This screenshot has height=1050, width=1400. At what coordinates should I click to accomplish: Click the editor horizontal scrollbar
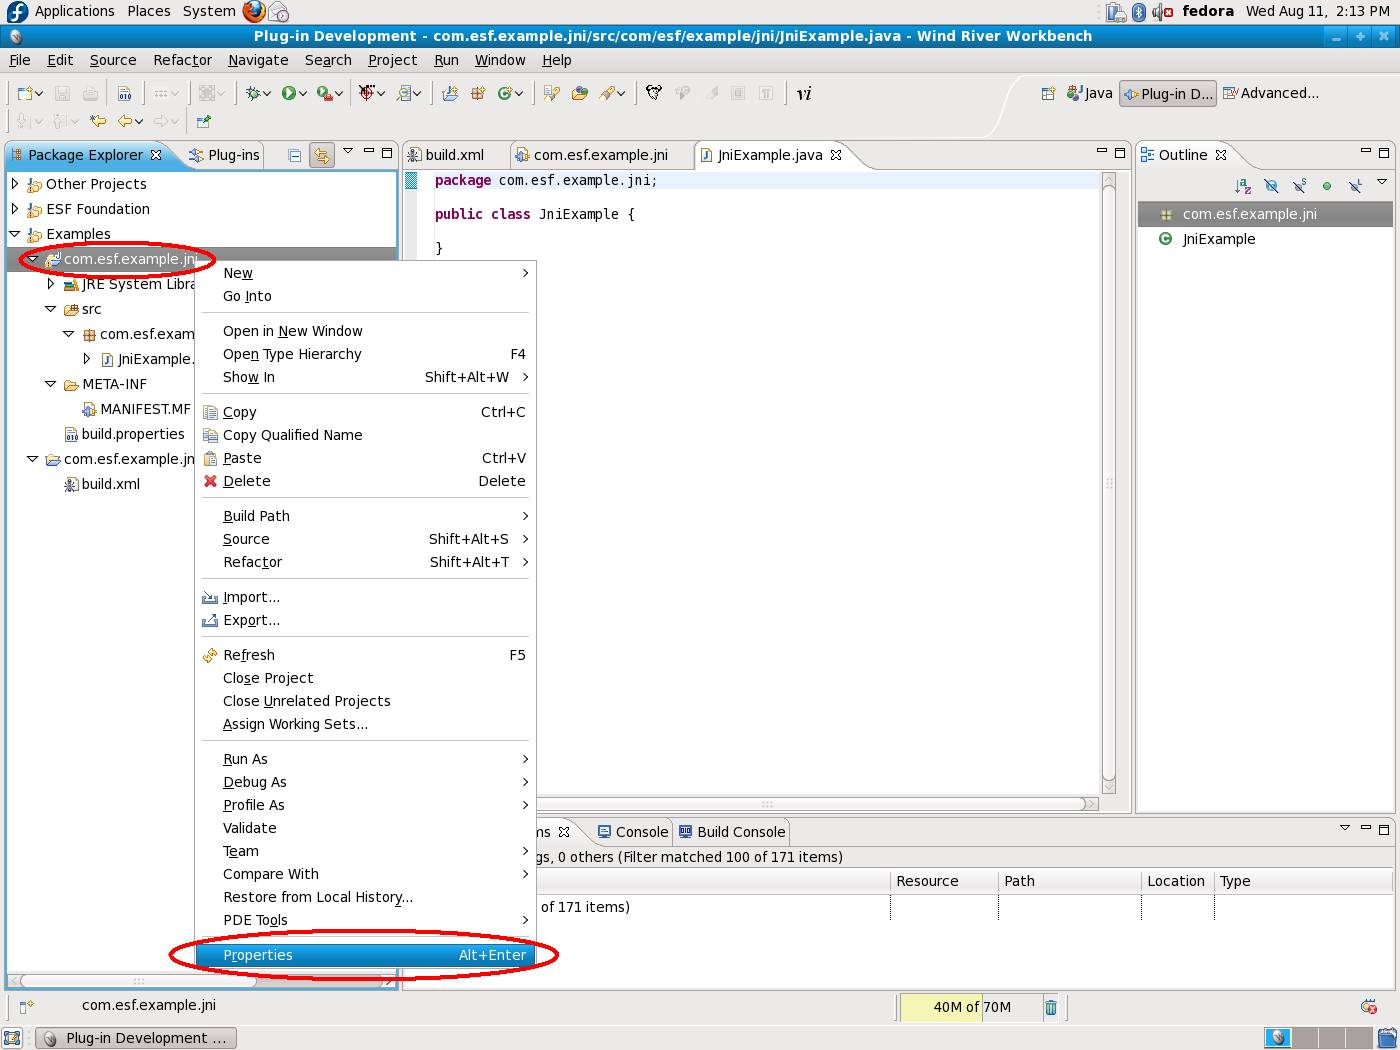[x=767, y=804]
